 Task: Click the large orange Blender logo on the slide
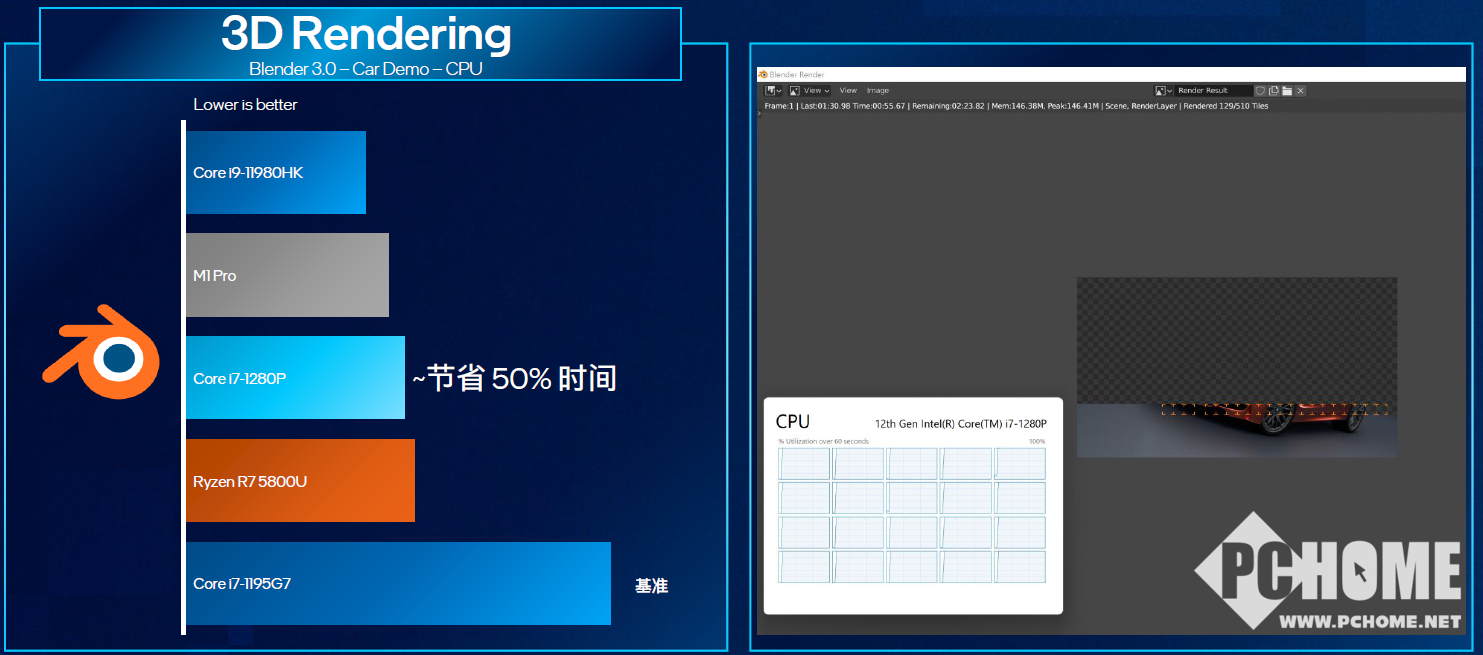coord(101,353)
